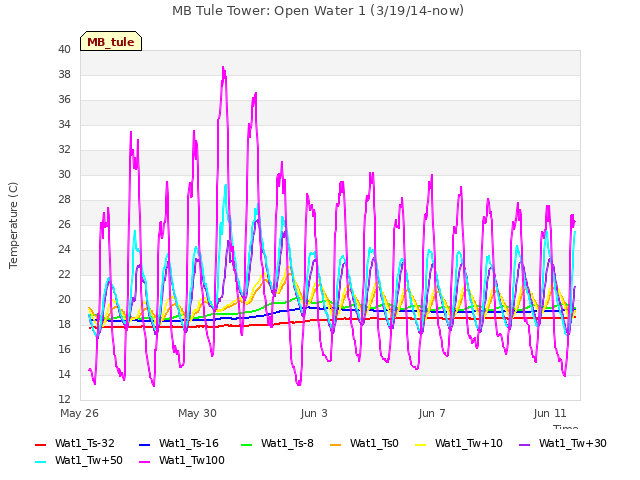The height and width of the screenshot is (480, 640).
Task: Click the cyan Wat1_Tw+50 legend swatch
Action: pyautogui.click(x=41, y=462)
